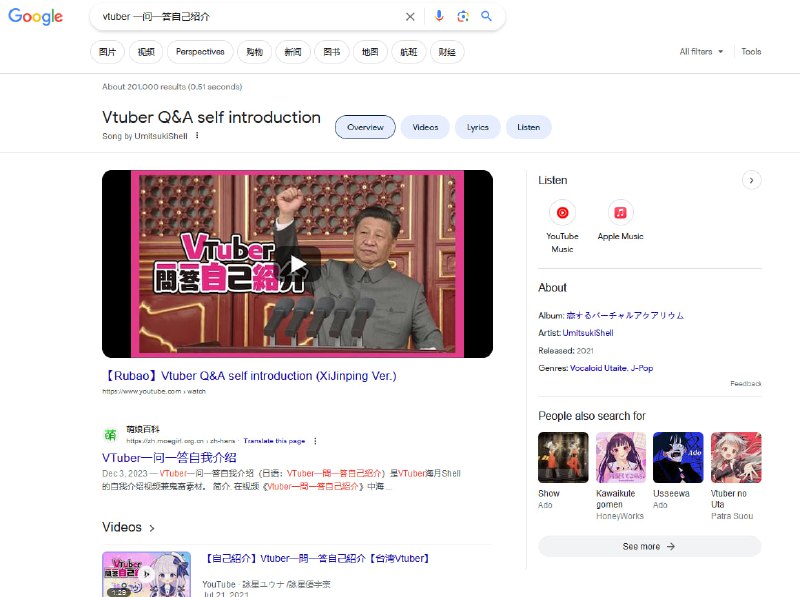Open the three-dot menu on the Moegirl result

coord(316,440)
